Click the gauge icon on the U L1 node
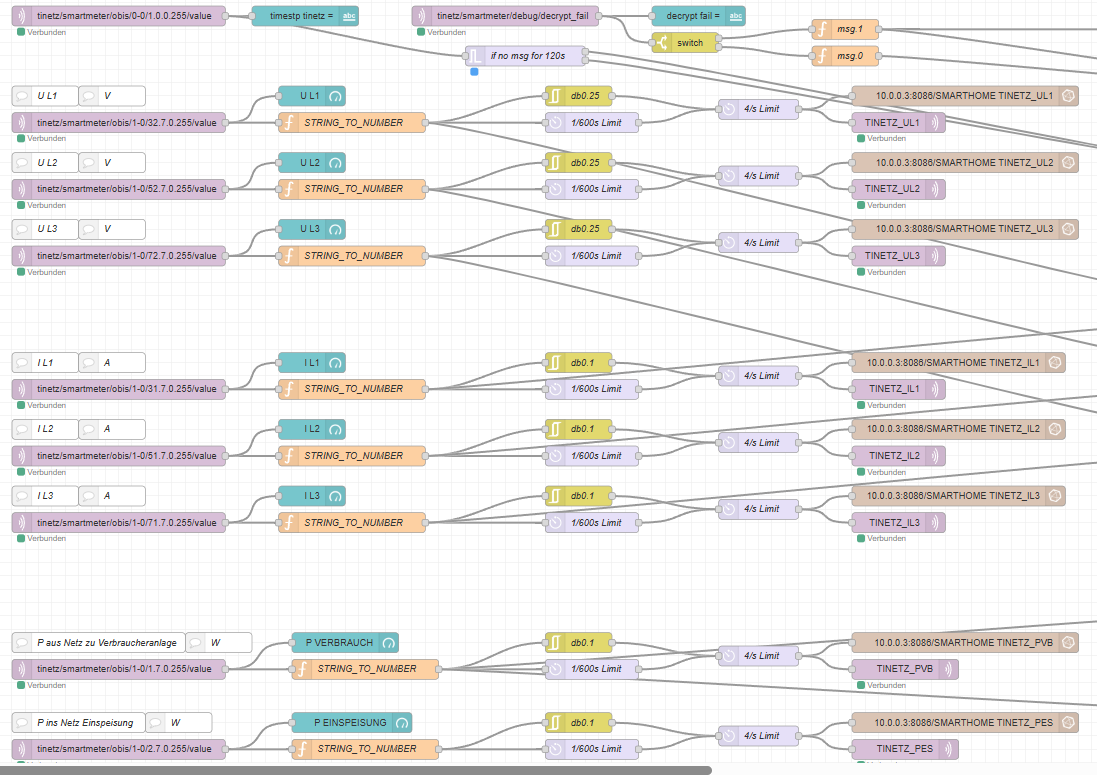The width and height of the screenshot is (1097, 775). click(335, 96)
